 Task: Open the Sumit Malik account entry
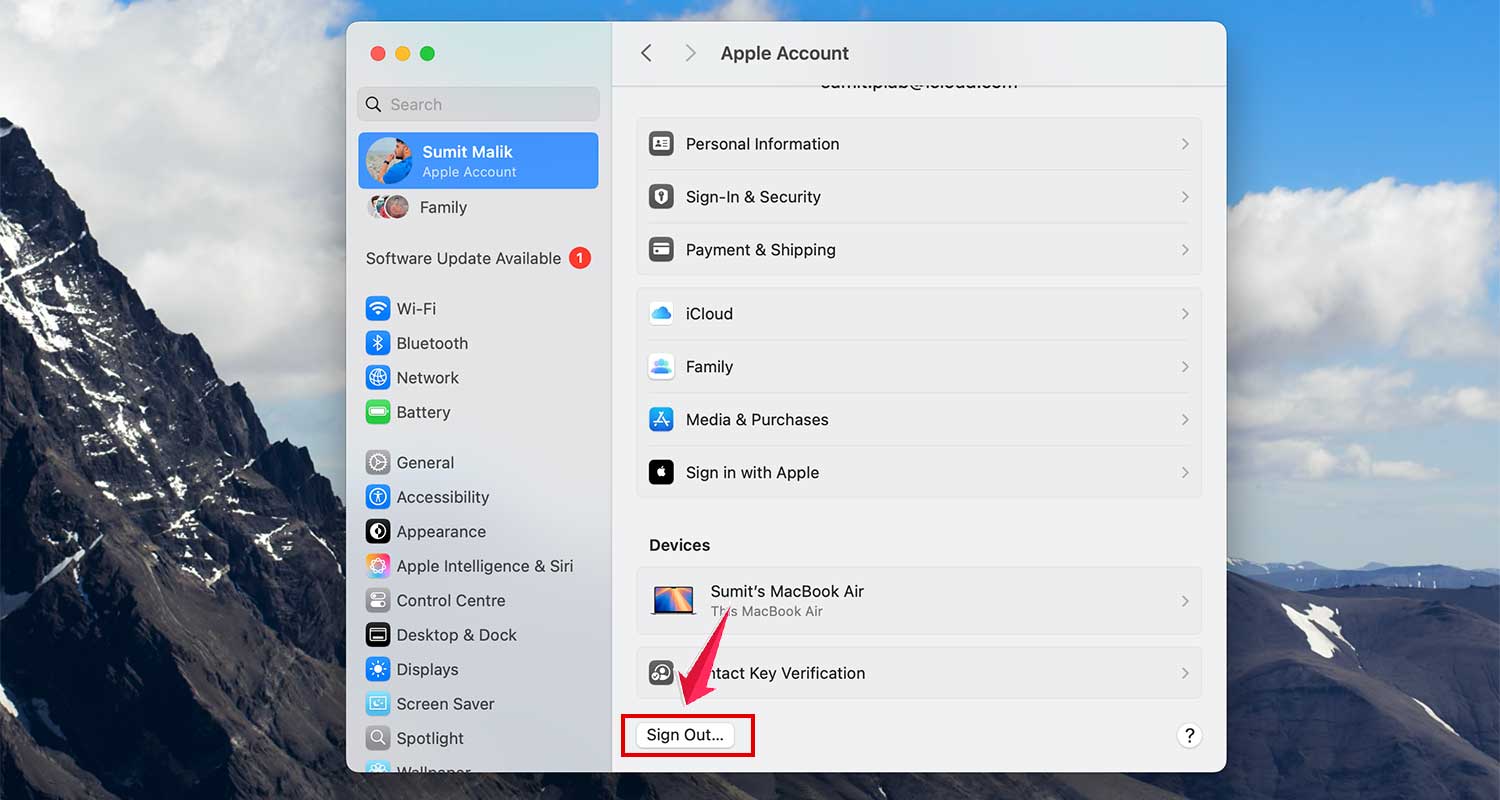pos(477,160)
